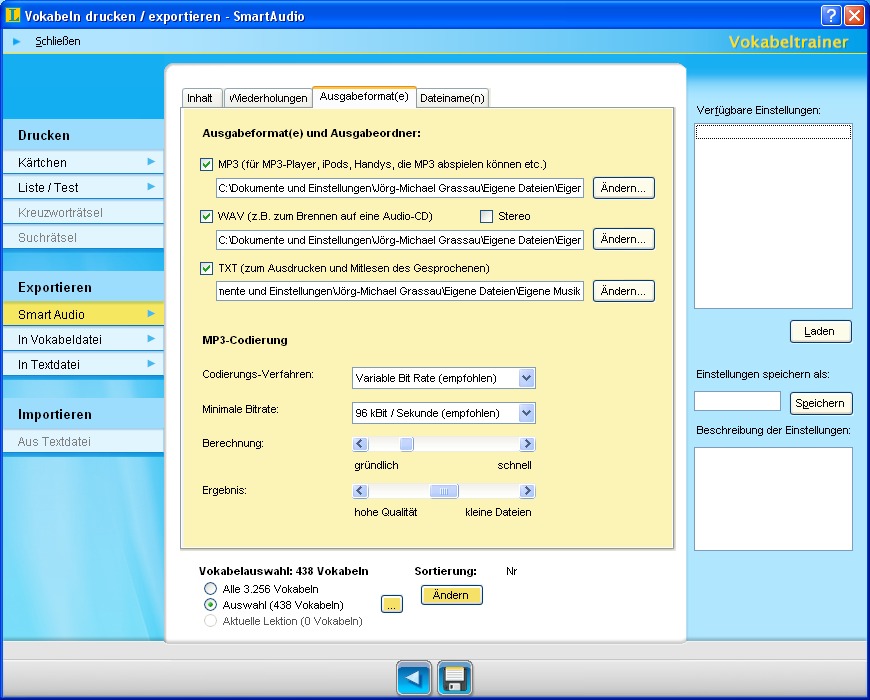Click the arrow next to In Vokabeldatei
The image size is (870, 700).
point(151,338)
